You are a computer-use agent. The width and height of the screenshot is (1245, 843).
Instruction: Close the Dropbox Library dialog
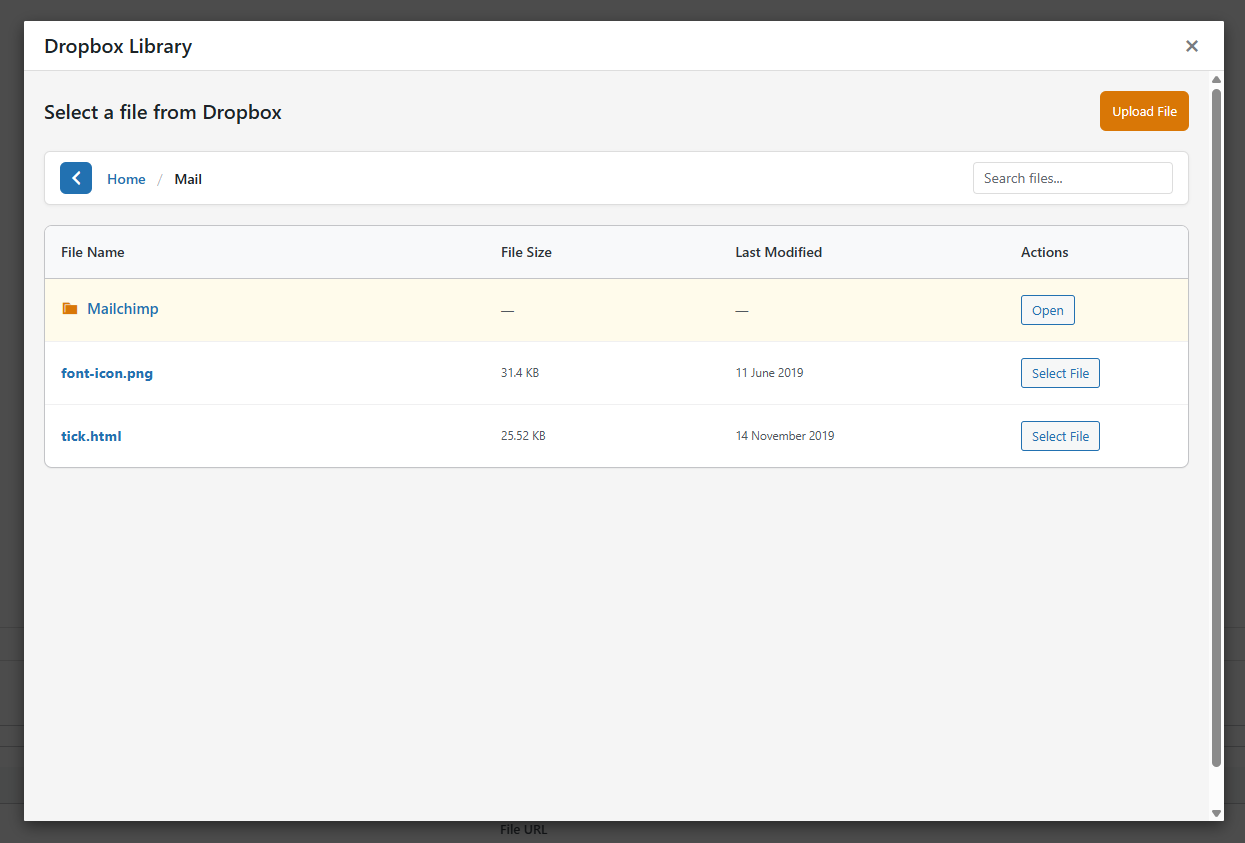1191,46
